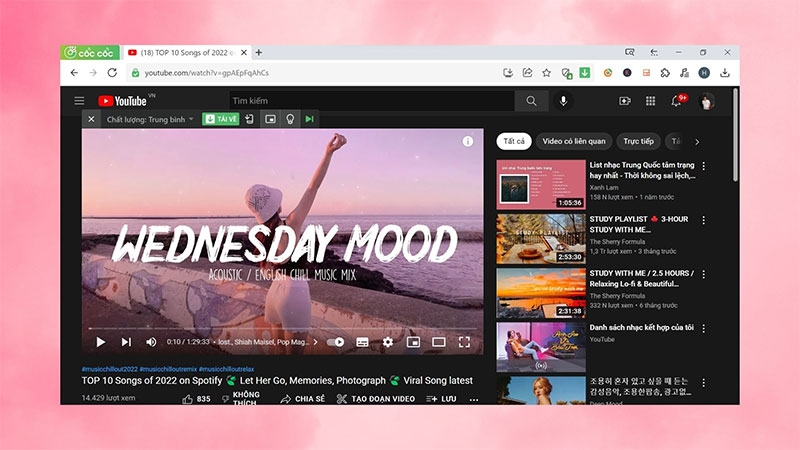The height and width of the screenshot is (450, 800).
Task: Skip to the next video
Action: pos(126,342)
